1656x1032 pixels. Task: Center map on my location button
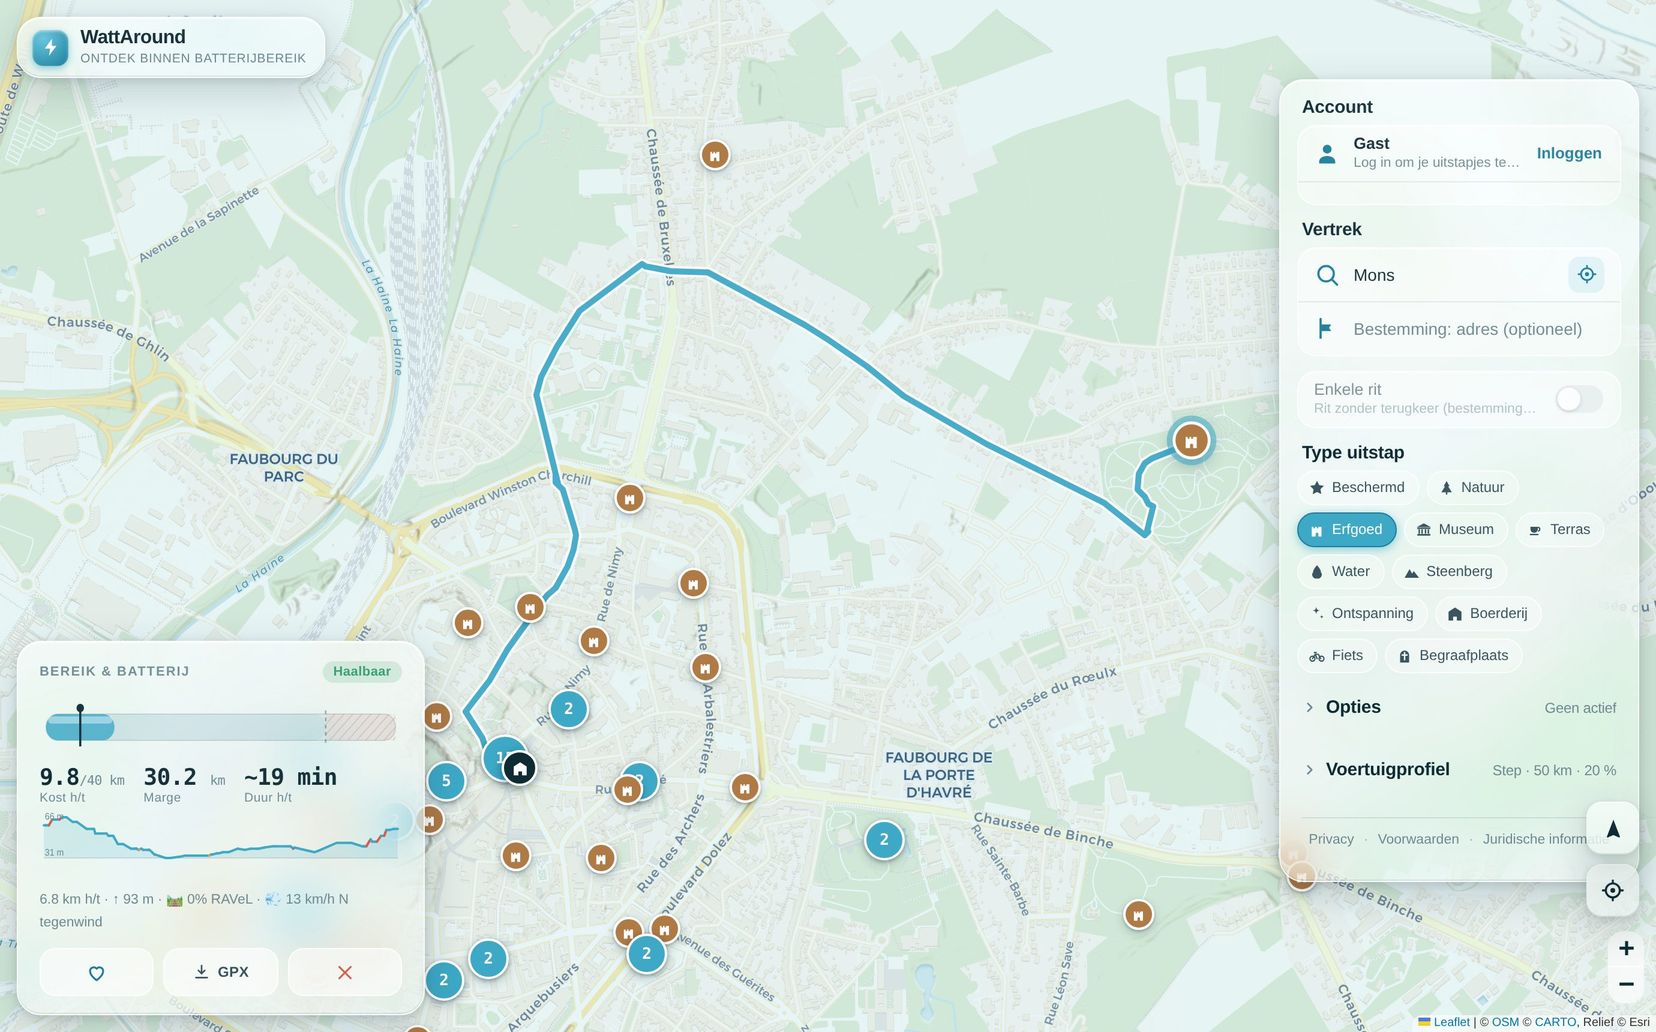click(x=1612, y=890)
